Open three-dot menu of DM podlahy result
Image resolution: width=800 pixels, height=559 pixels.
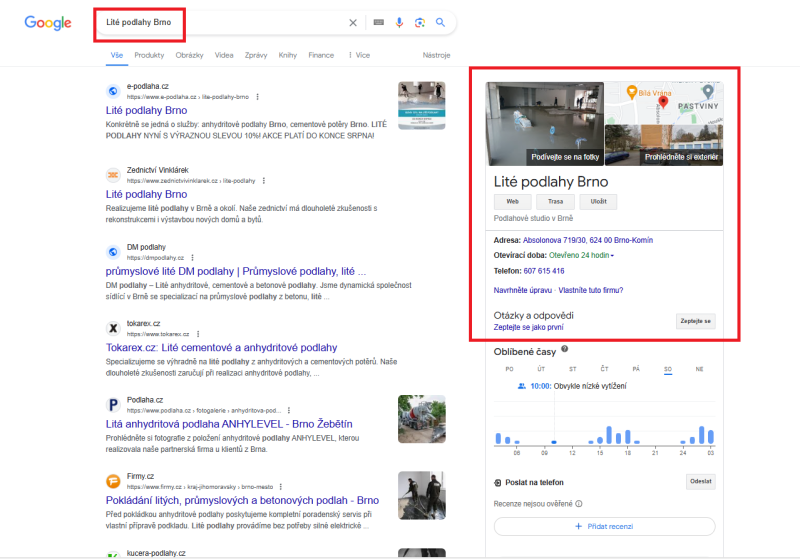192,258
